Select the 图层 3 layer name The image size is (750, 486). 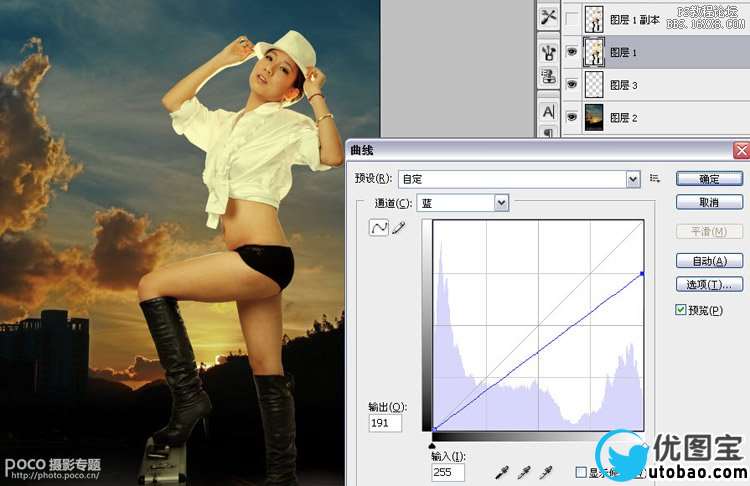[x=623, y=85]
